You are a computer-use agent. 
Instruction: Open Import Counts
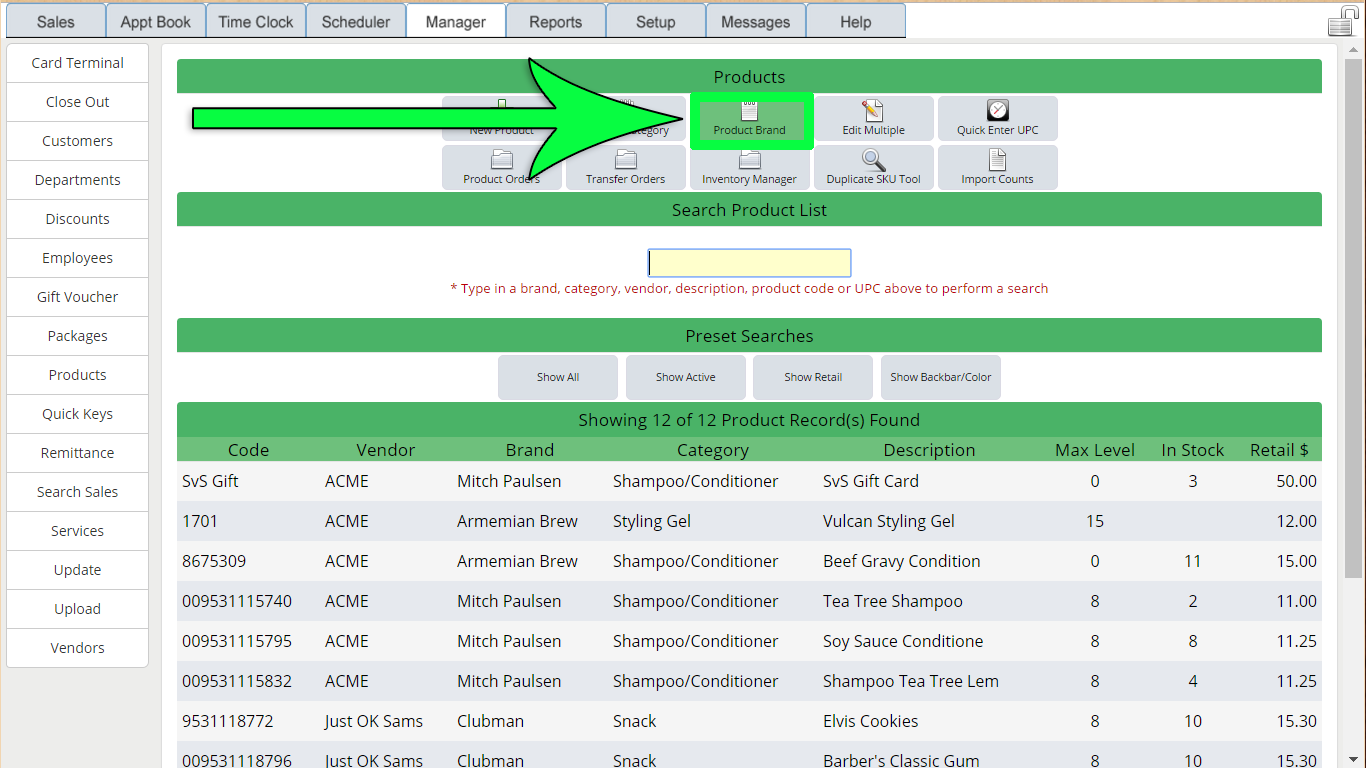[x=997, y=168]
